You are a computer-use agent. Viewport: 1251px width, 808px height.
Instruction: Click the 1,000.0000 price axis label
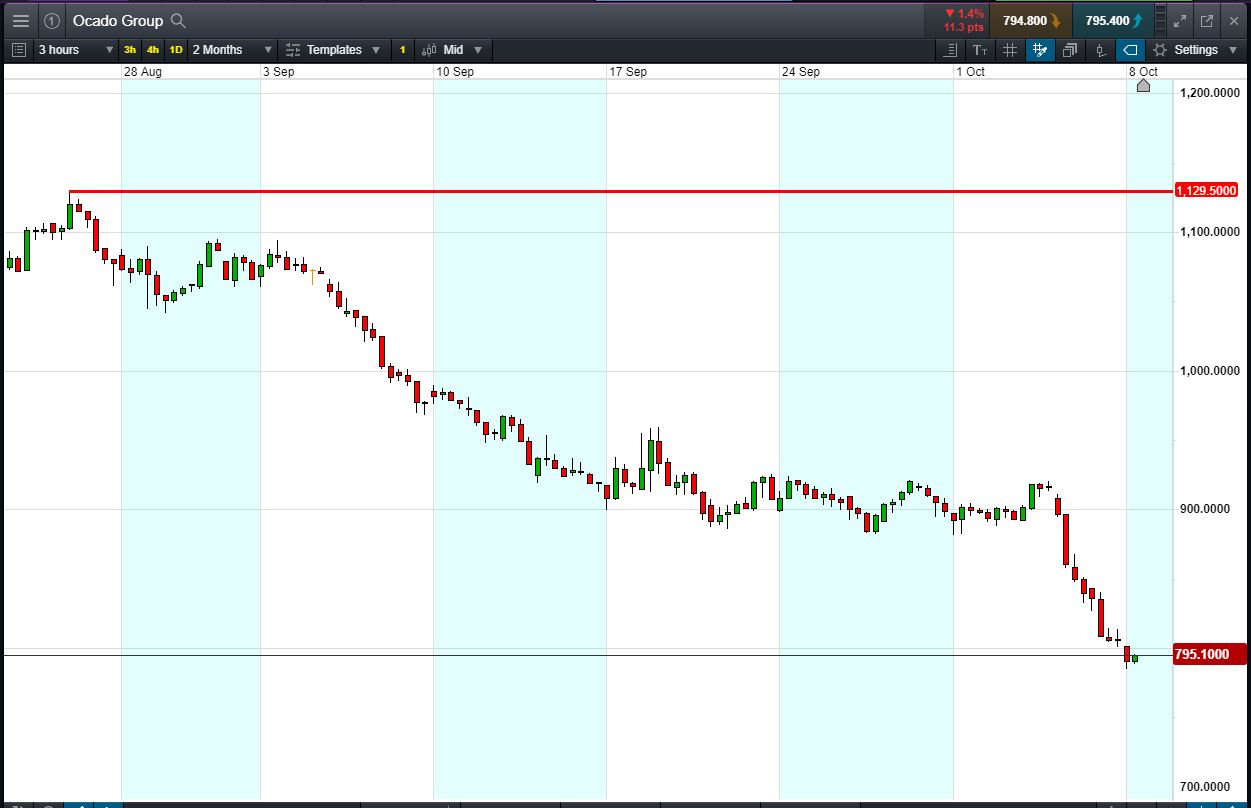point(1210,371)
